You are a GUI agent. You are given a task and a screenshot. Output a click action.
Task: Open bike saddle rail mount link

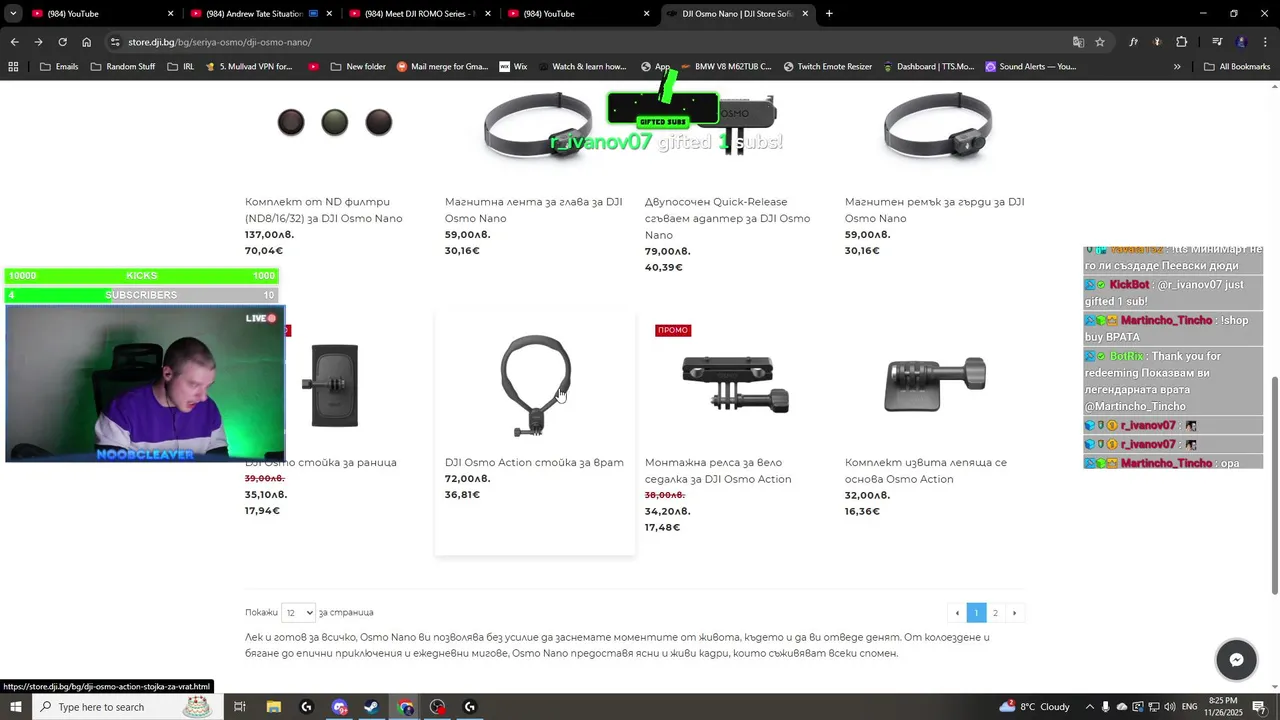[x=718, y=471]
